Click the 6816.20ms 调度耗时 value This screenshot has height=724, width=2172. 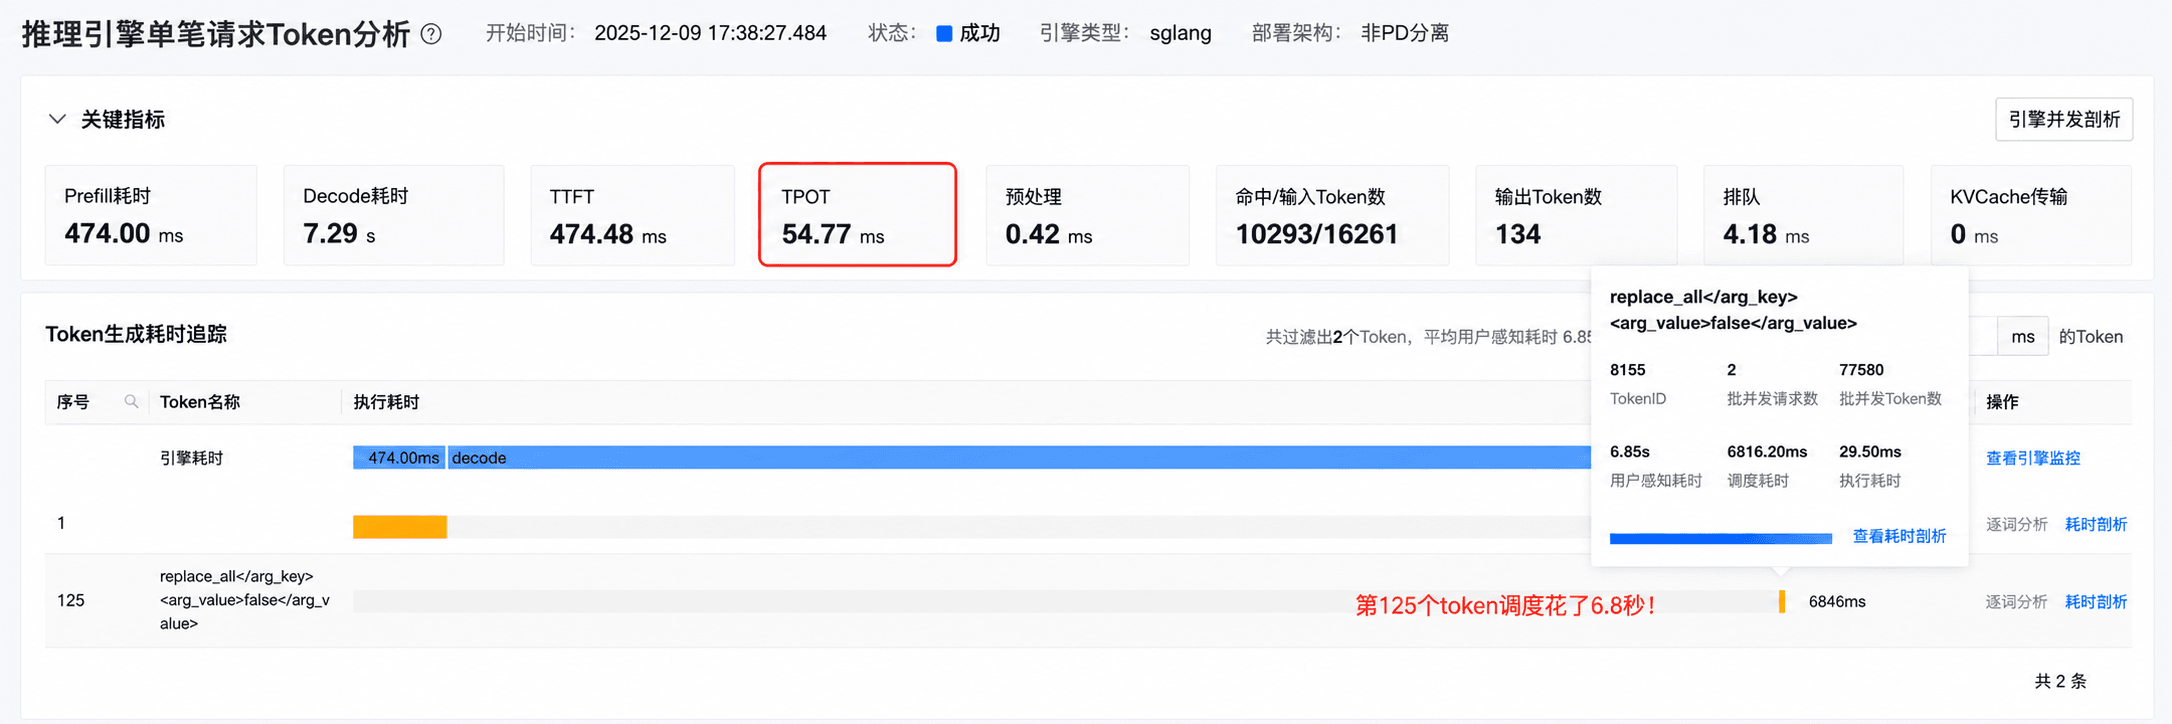[x=1767, y=452]
